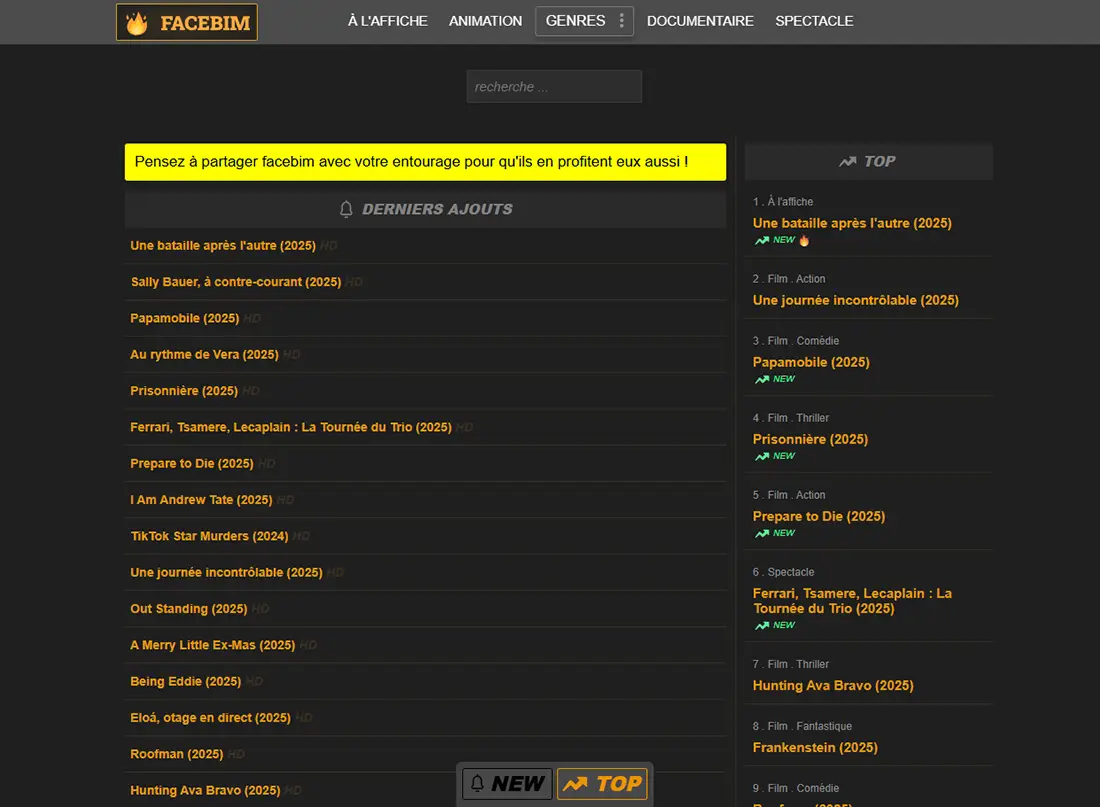1100x807 pixels.
Task: Open Sally Bauer, à contre-courant
Action: click(236, 281)
